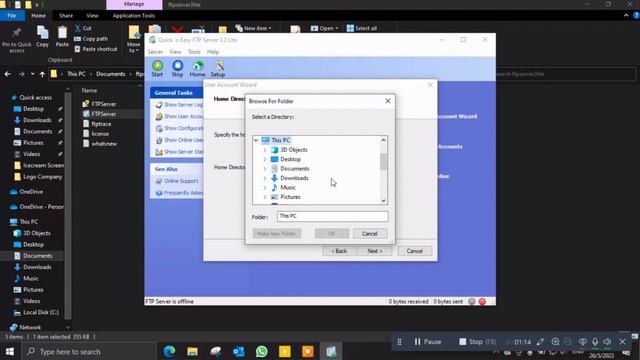Expand the Downloads node in Browse For Folder
The width and height of the screenshot is (640, 360).
point(265,178)
